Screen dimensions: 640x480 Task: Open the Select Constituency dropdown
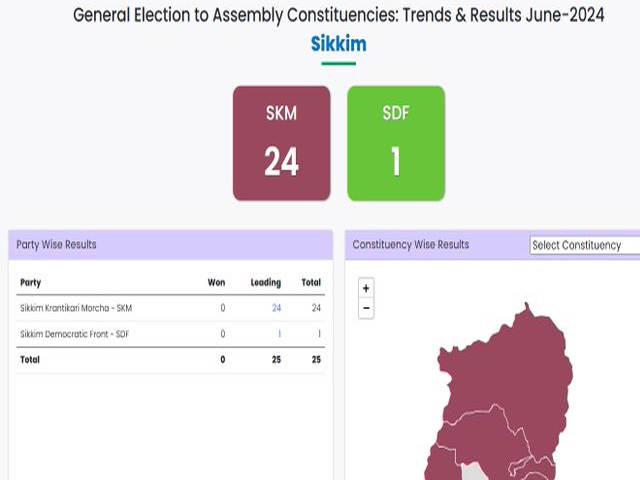(584, 245)
